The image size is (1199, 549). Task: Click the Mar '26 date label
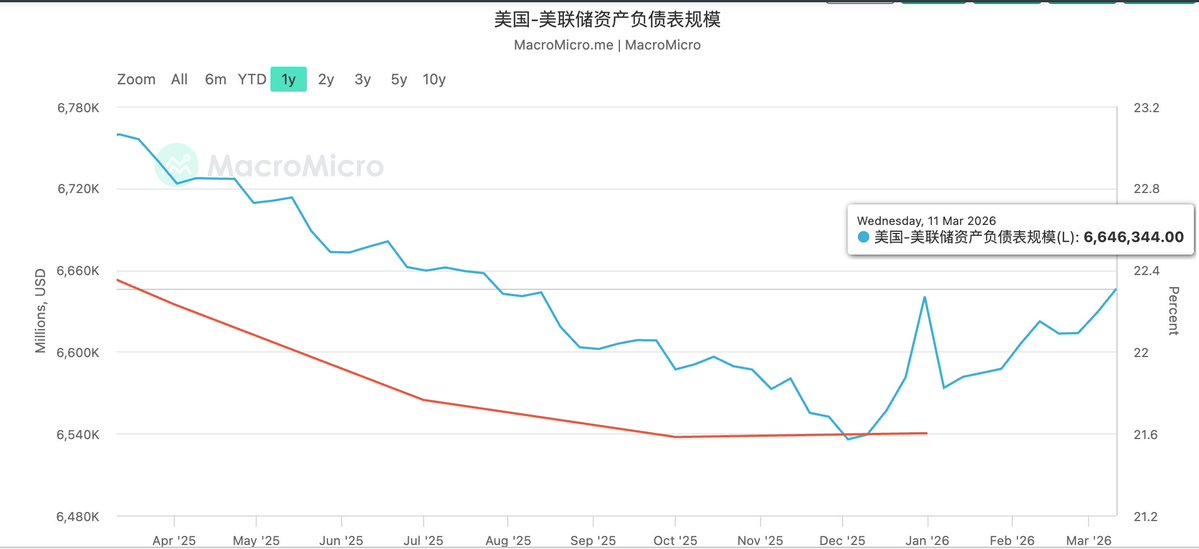click(1089, 540)
